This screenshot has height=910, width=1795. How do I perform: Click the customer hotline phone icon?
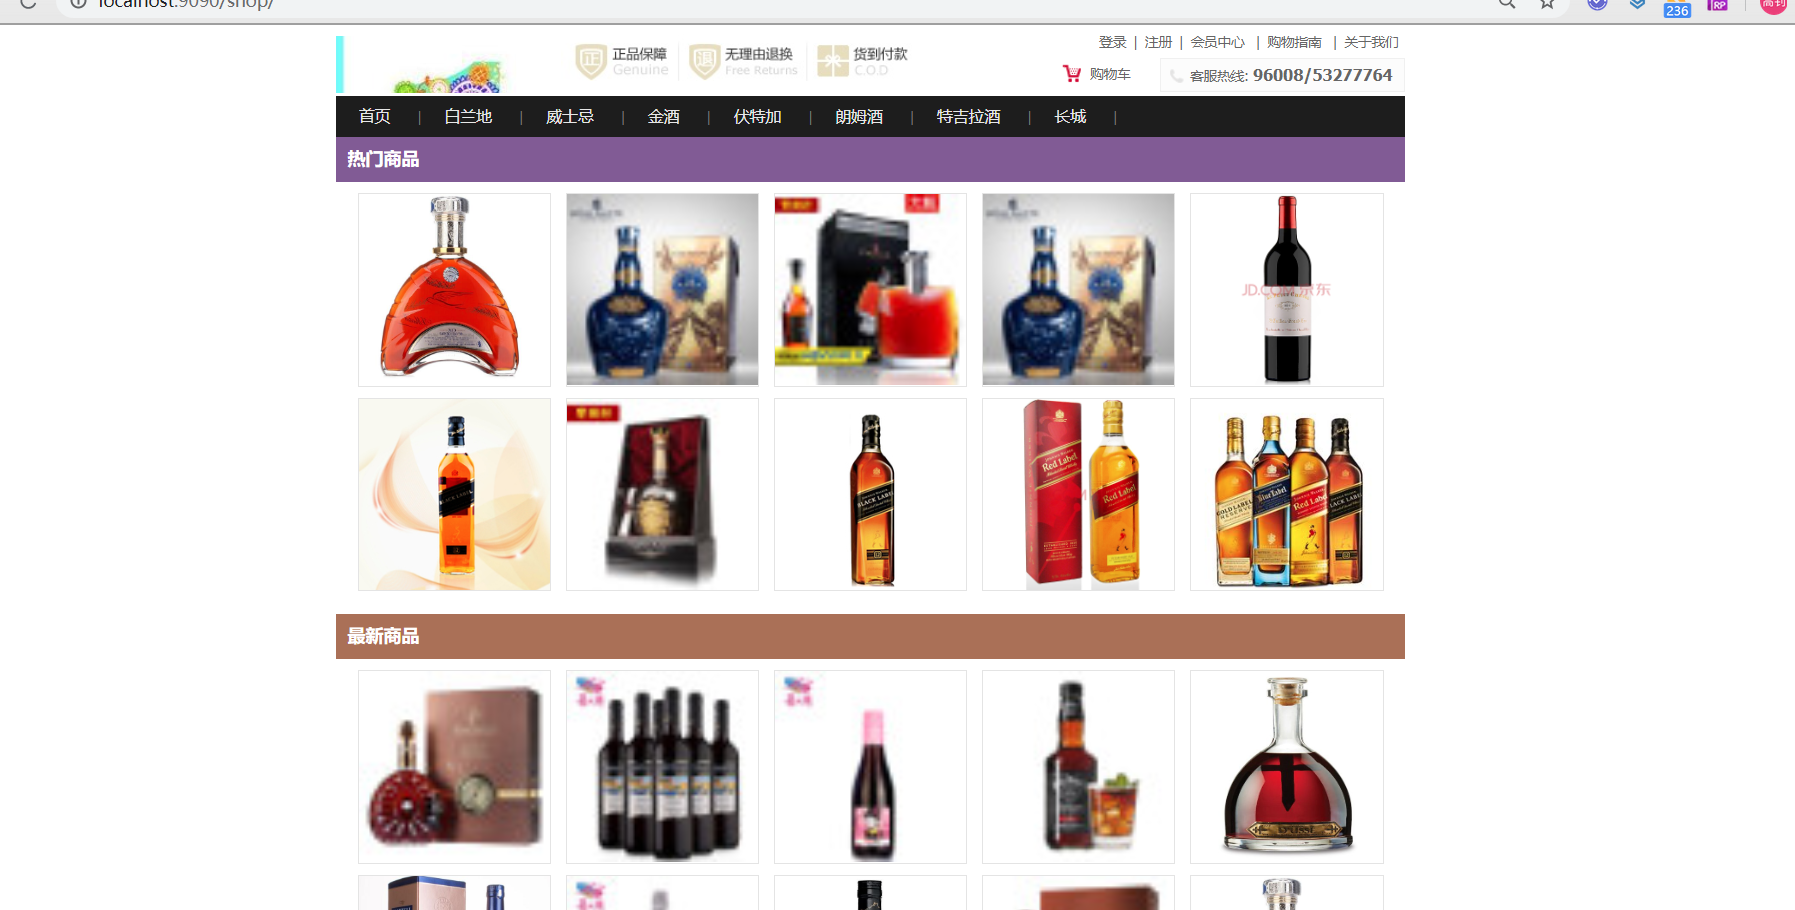click(1176, 76)
